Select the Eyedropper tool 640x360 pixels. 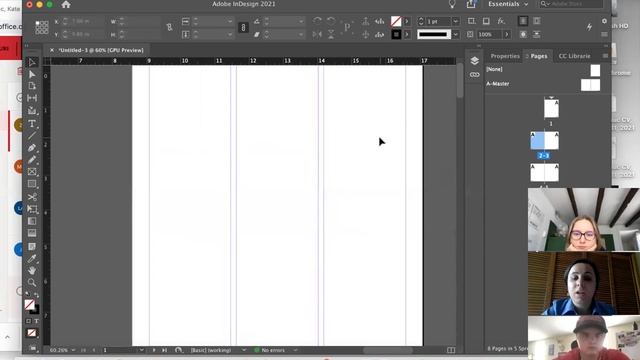point(32,258)
